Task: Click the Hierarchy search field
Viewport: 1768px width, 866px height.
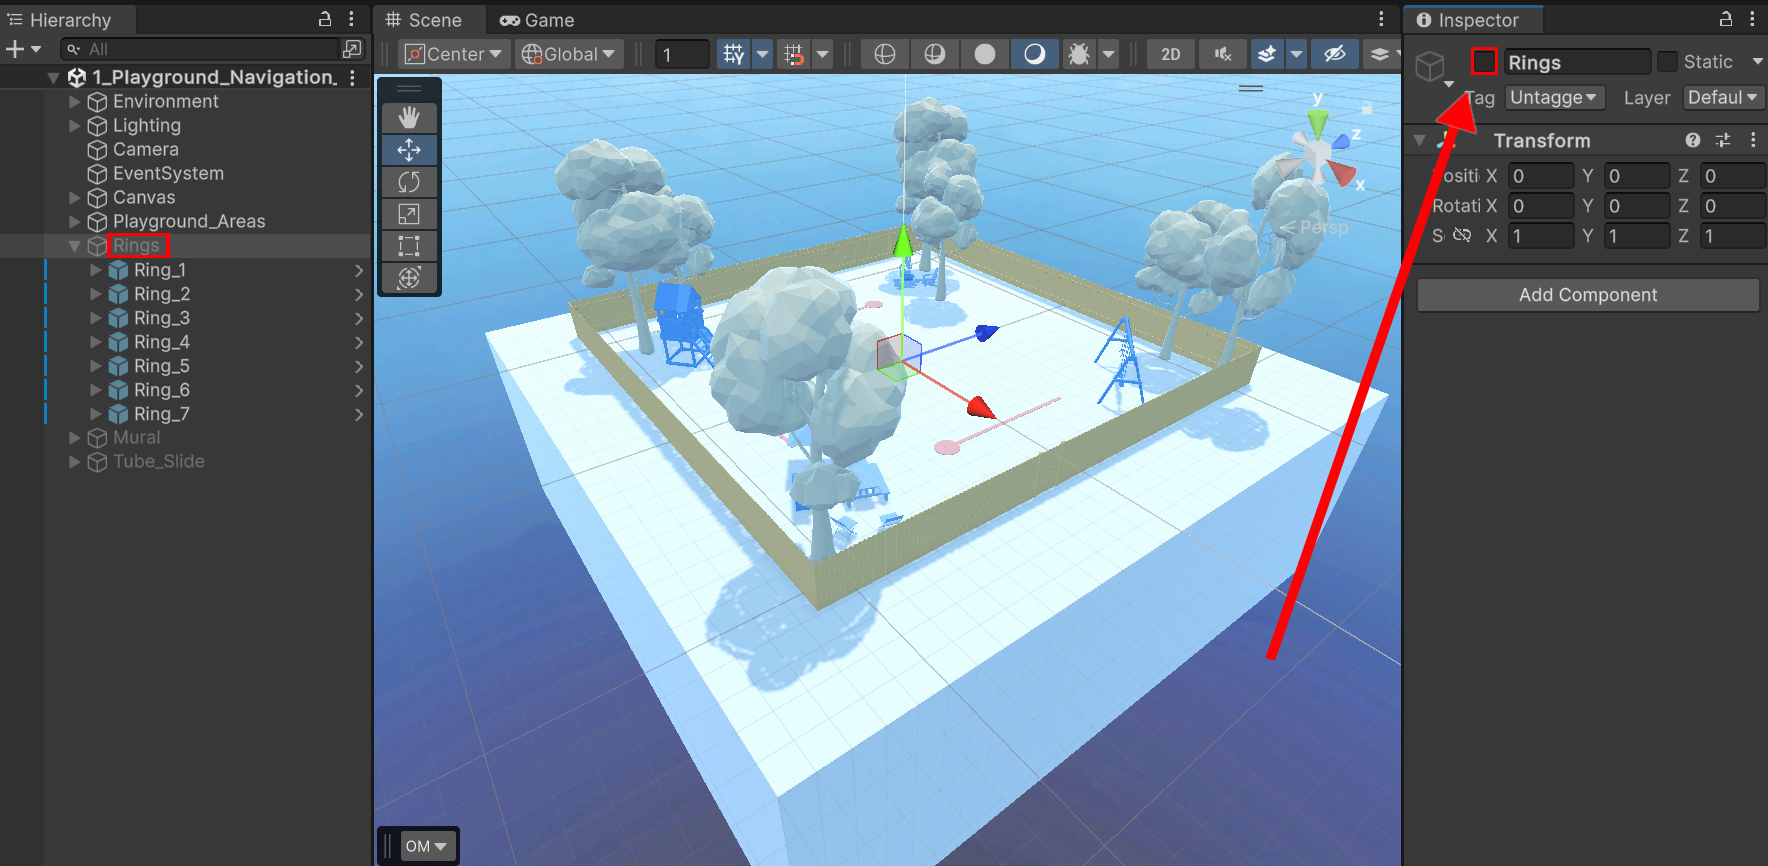Action: point(210,49)
